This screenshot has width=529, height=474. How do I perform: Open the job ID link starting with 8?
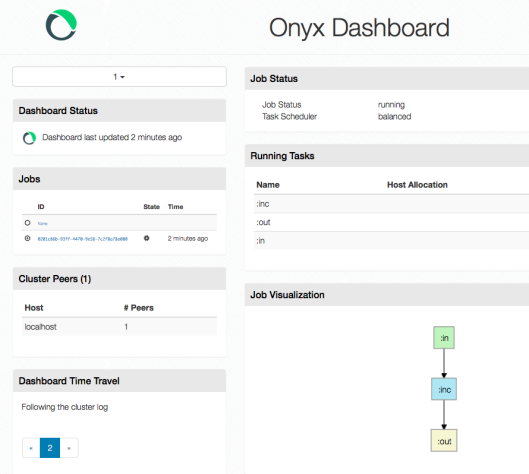(83, 239)
